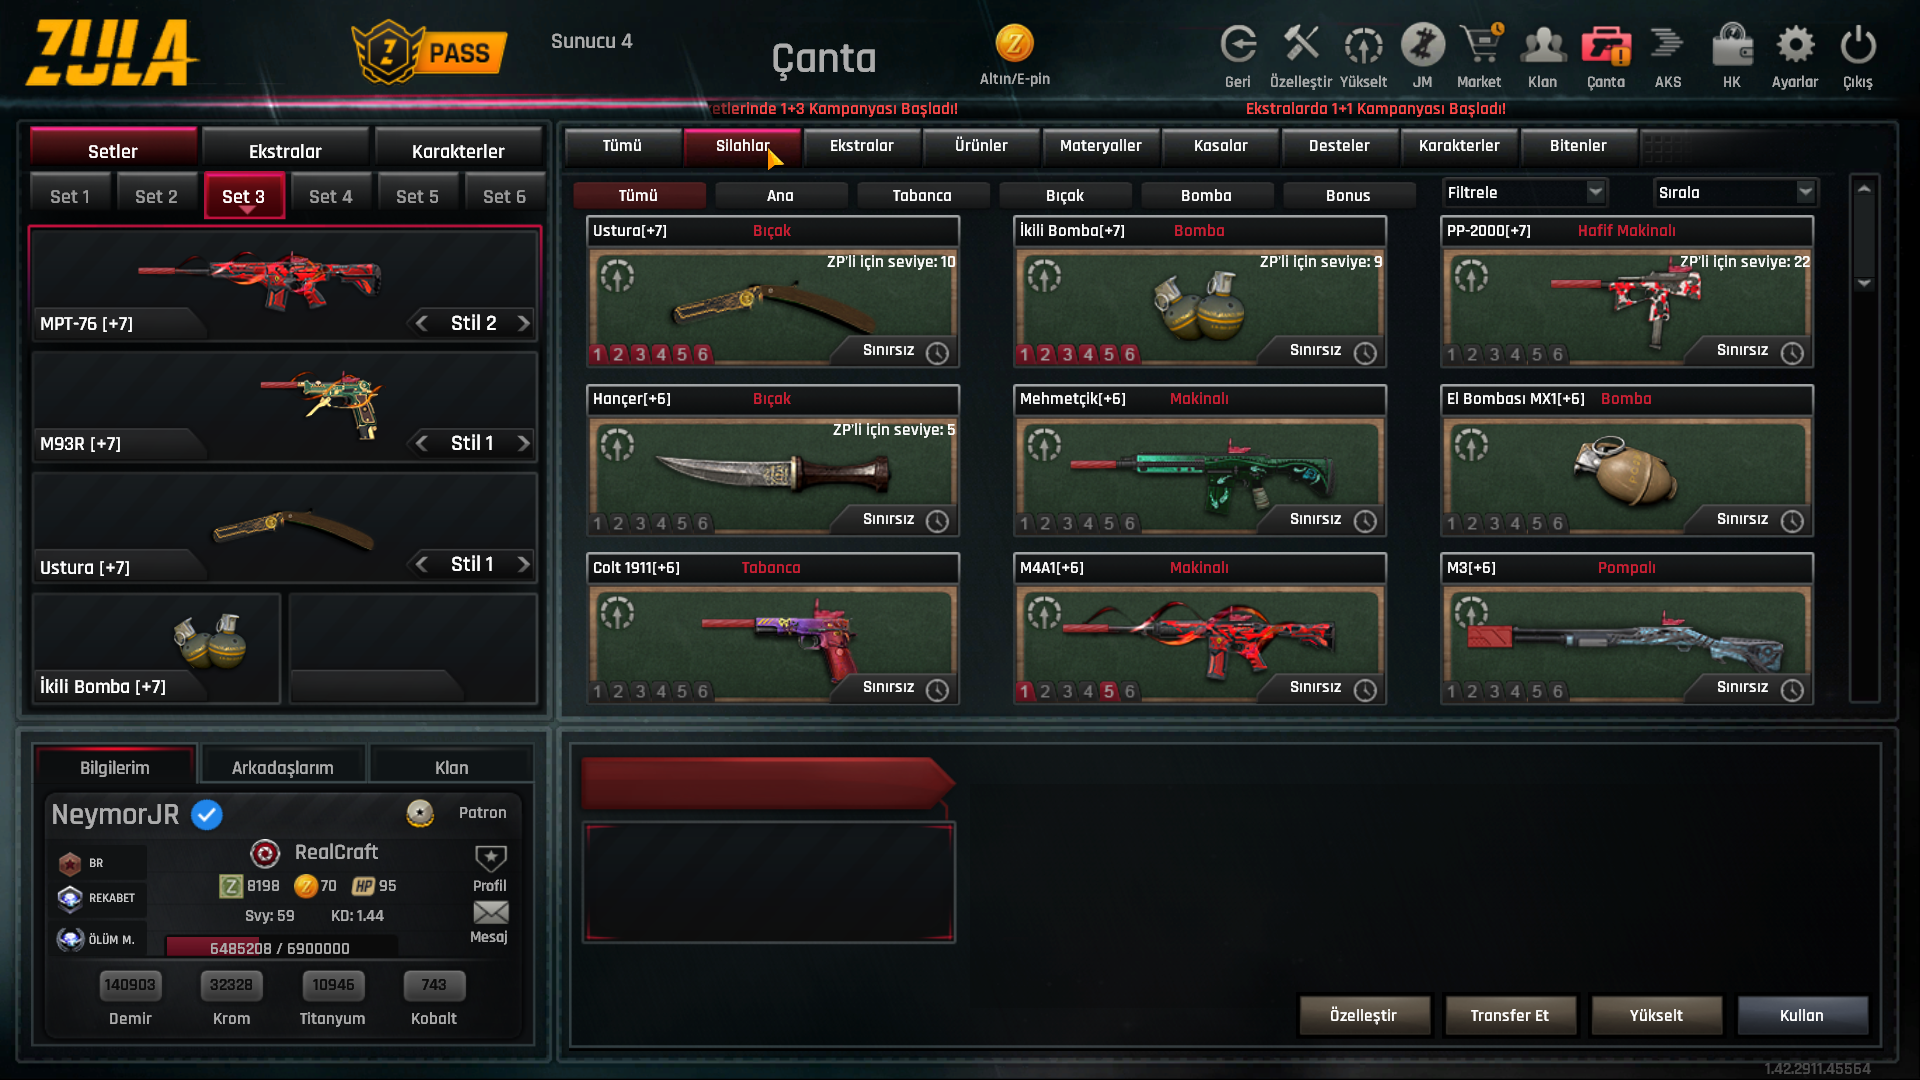1920x1080 pixels.
Task: Open the Zula Pass badge
Action: 429,52
